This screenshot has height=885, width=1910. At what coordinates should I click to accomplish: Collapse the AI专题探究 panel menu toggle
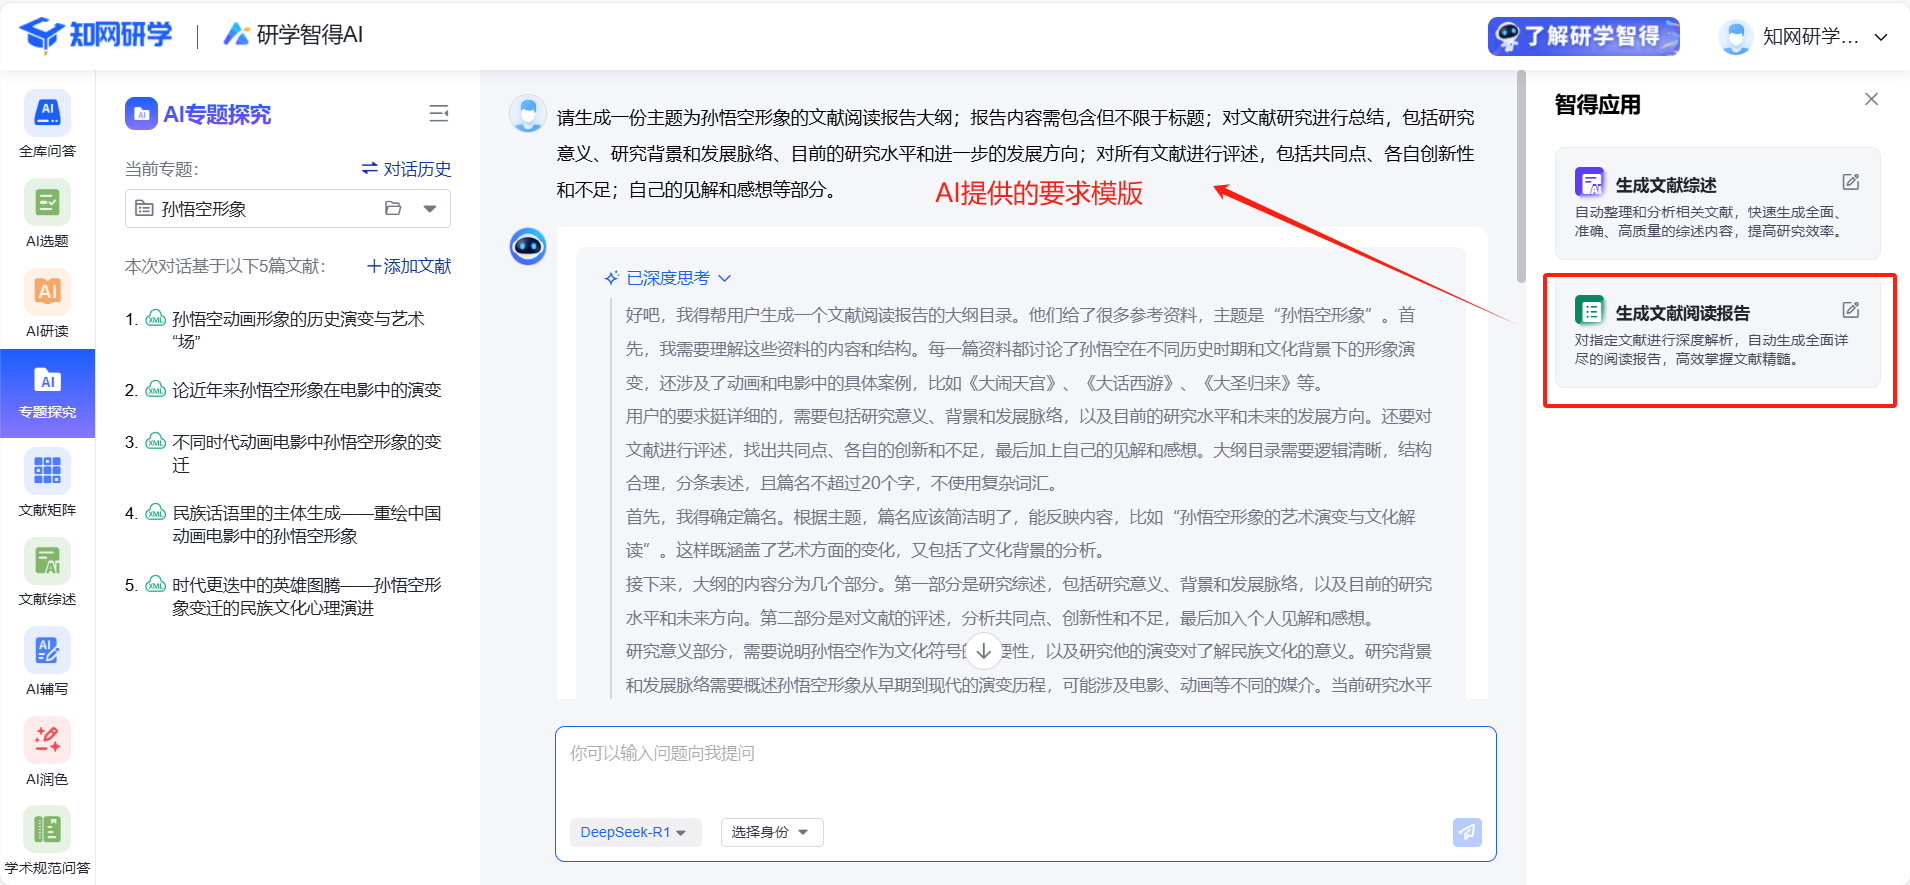[x=438, y=114]
